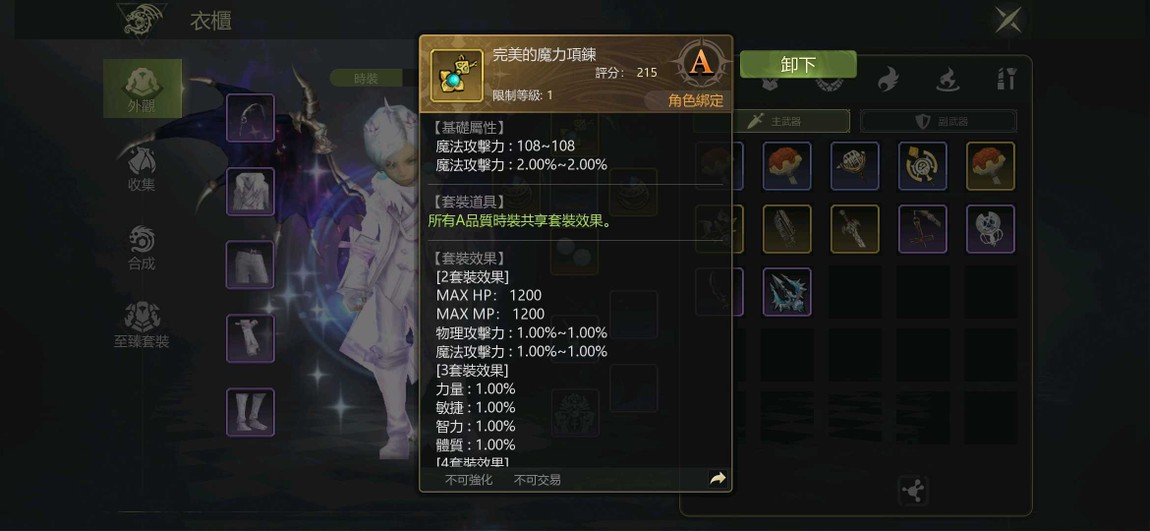Open the lipstick makeup category icon
1150x531 pixels.
pyautogui.click(x=1006, y=79)
